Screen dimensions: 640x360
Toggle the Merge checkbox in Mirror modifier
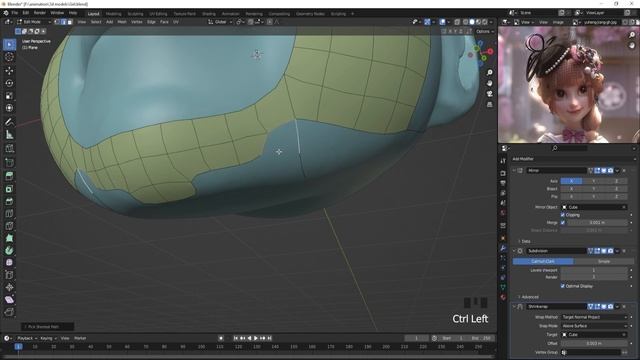[x=563, y=222]
